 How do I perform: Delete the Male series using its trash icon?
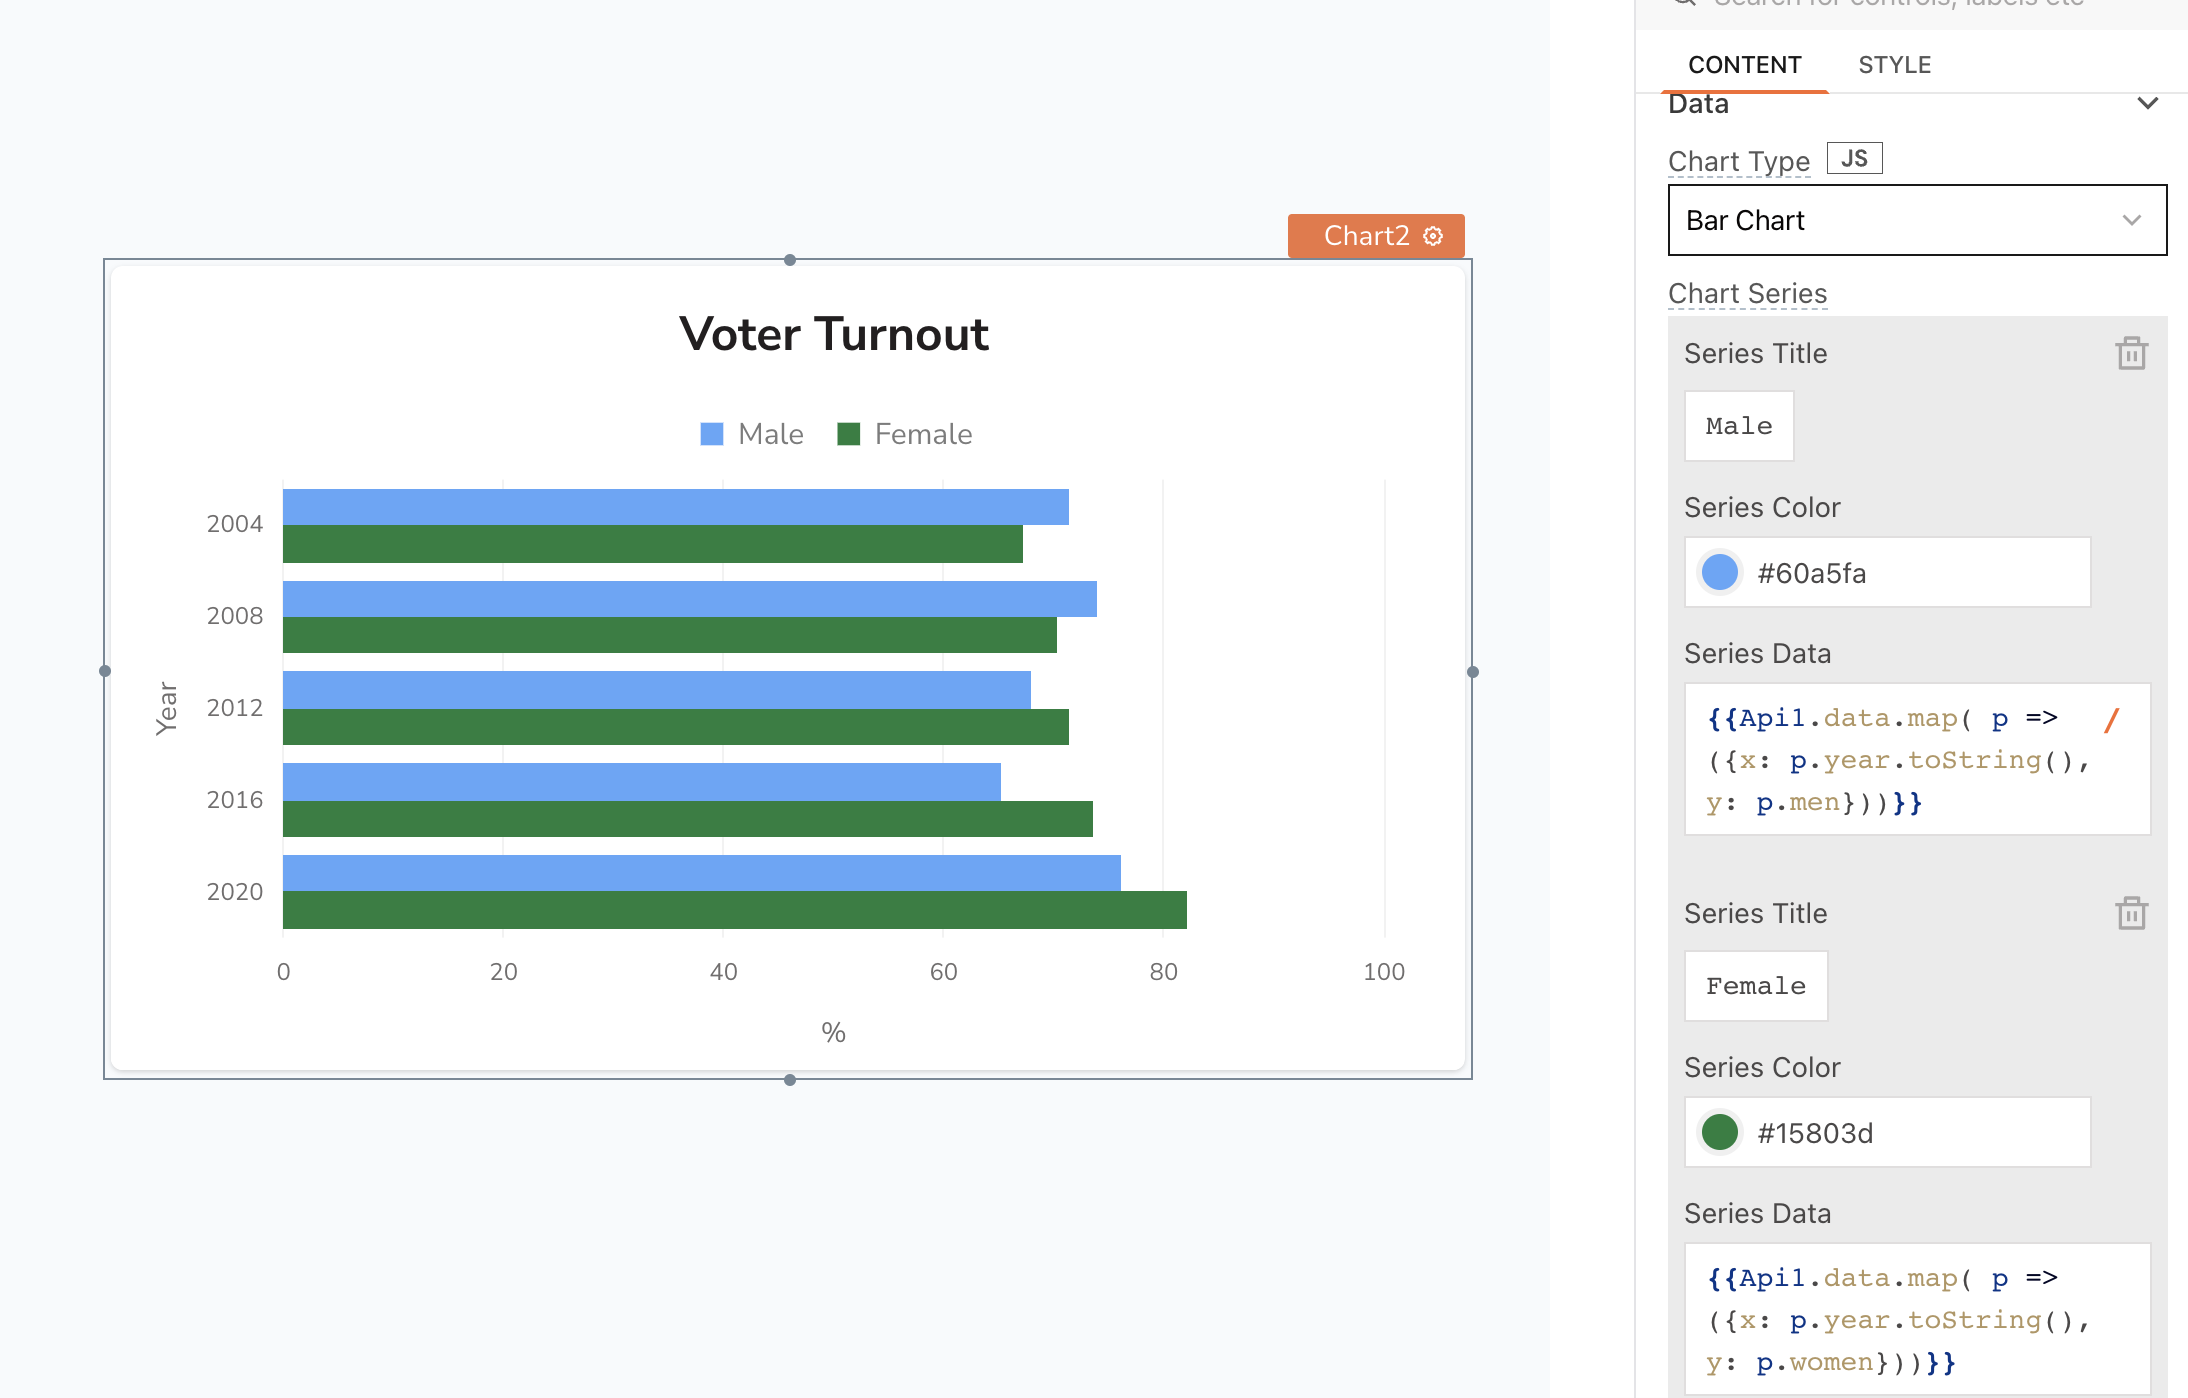2131,353
